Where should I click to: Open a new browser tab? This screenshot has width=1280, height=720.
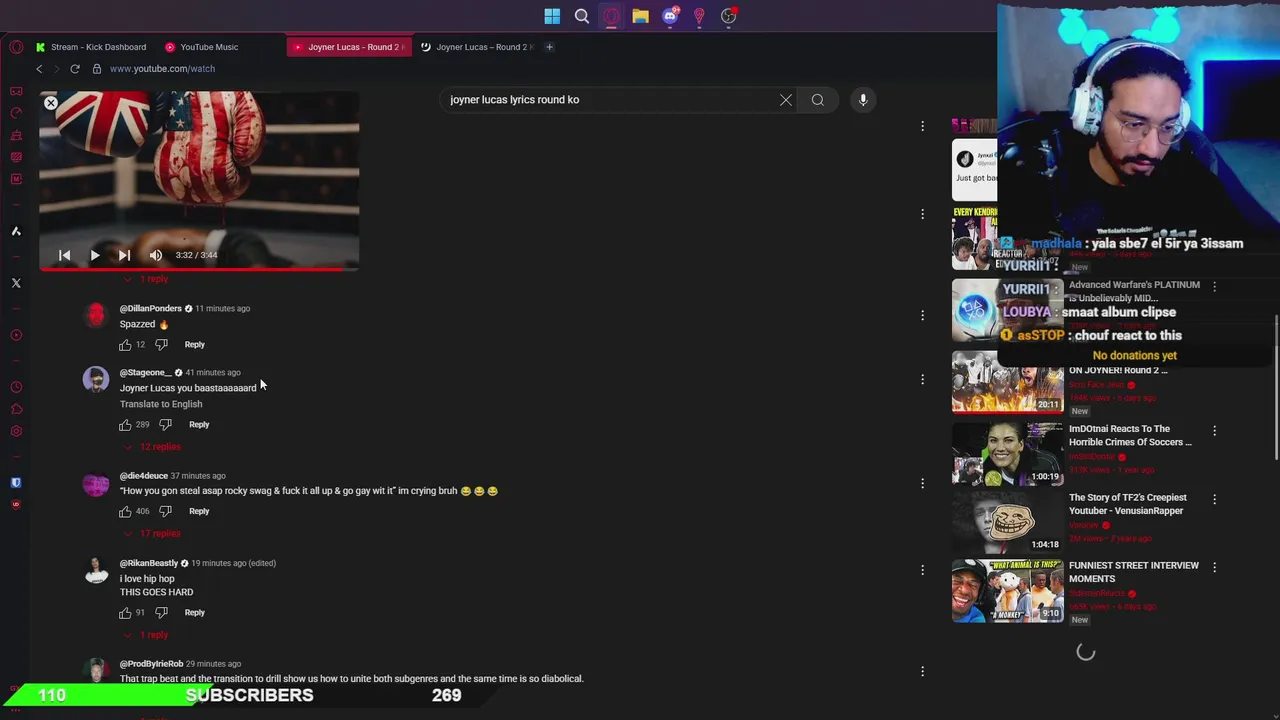(x=549, y=47)
